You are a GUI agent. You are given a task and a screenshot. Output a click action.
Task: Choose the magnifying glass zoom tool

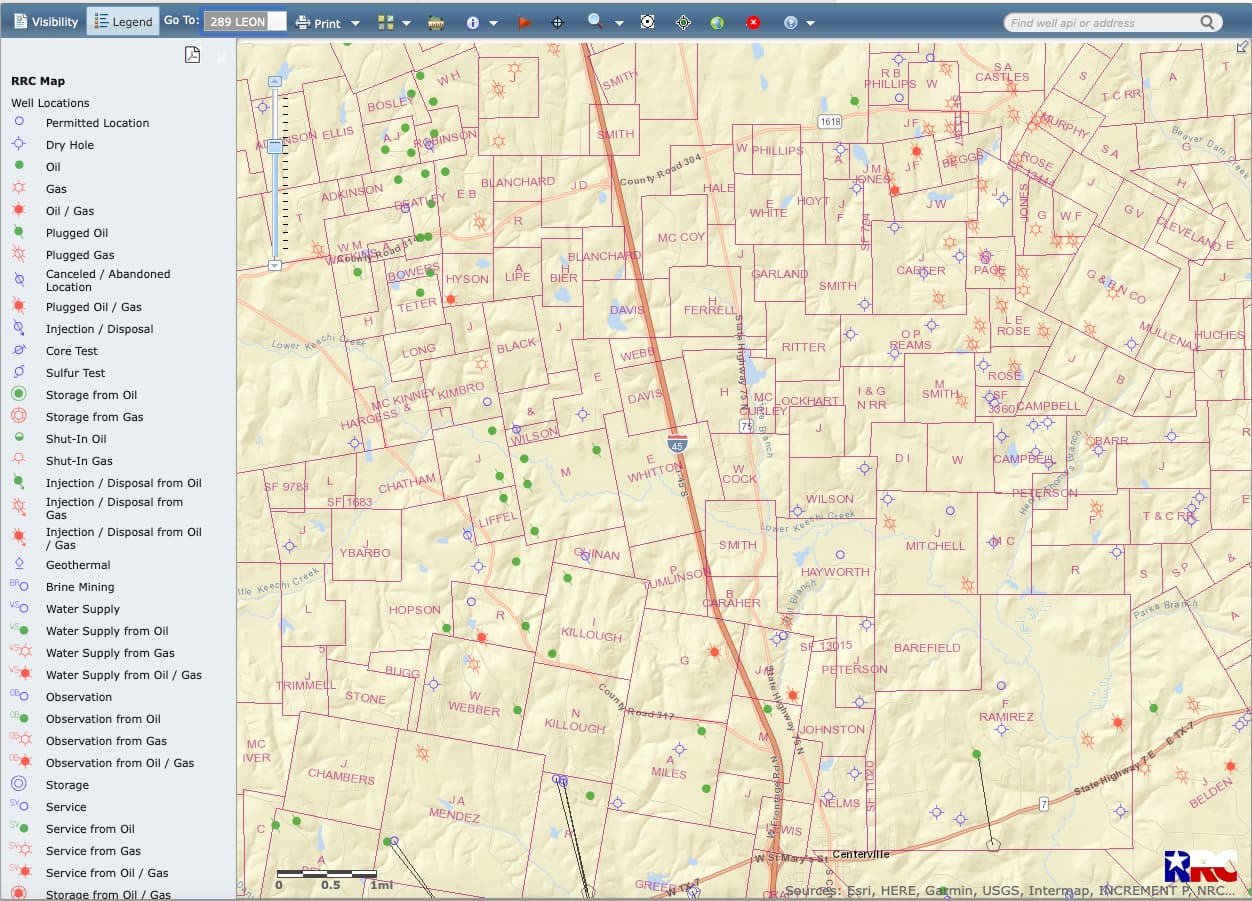595,21
